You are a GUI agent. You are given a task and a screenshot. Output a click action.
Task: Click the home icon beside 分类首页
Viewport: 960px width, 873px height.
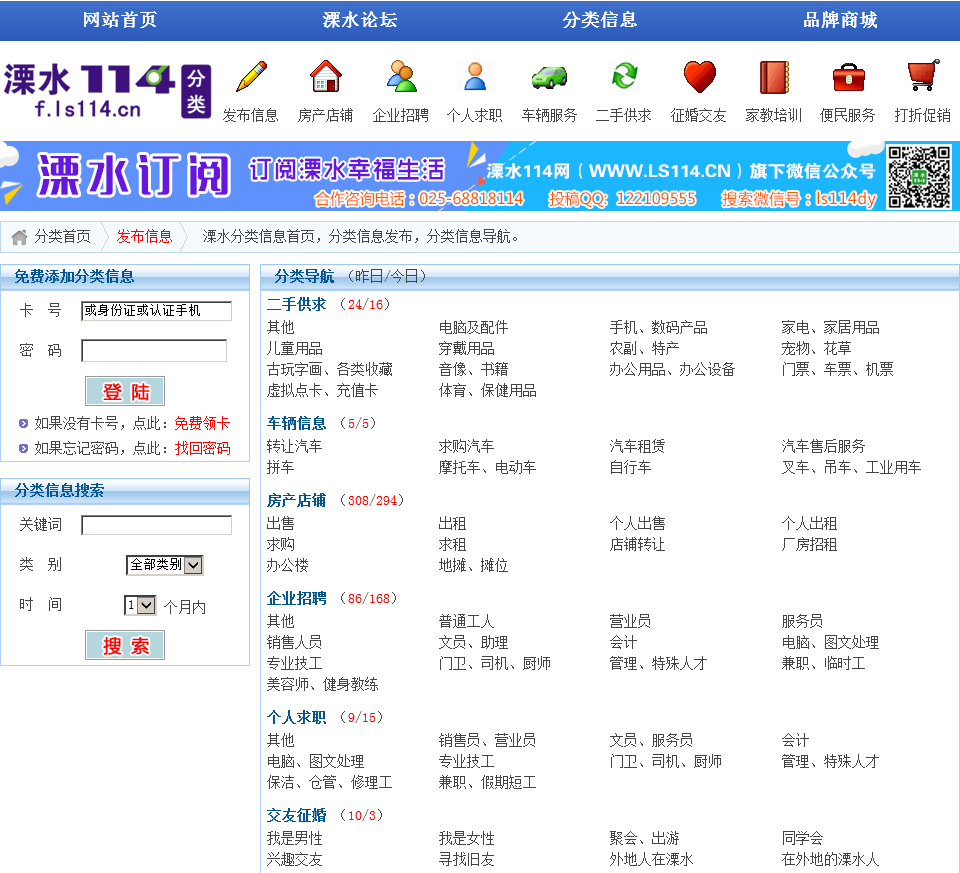tap(20, 237)
